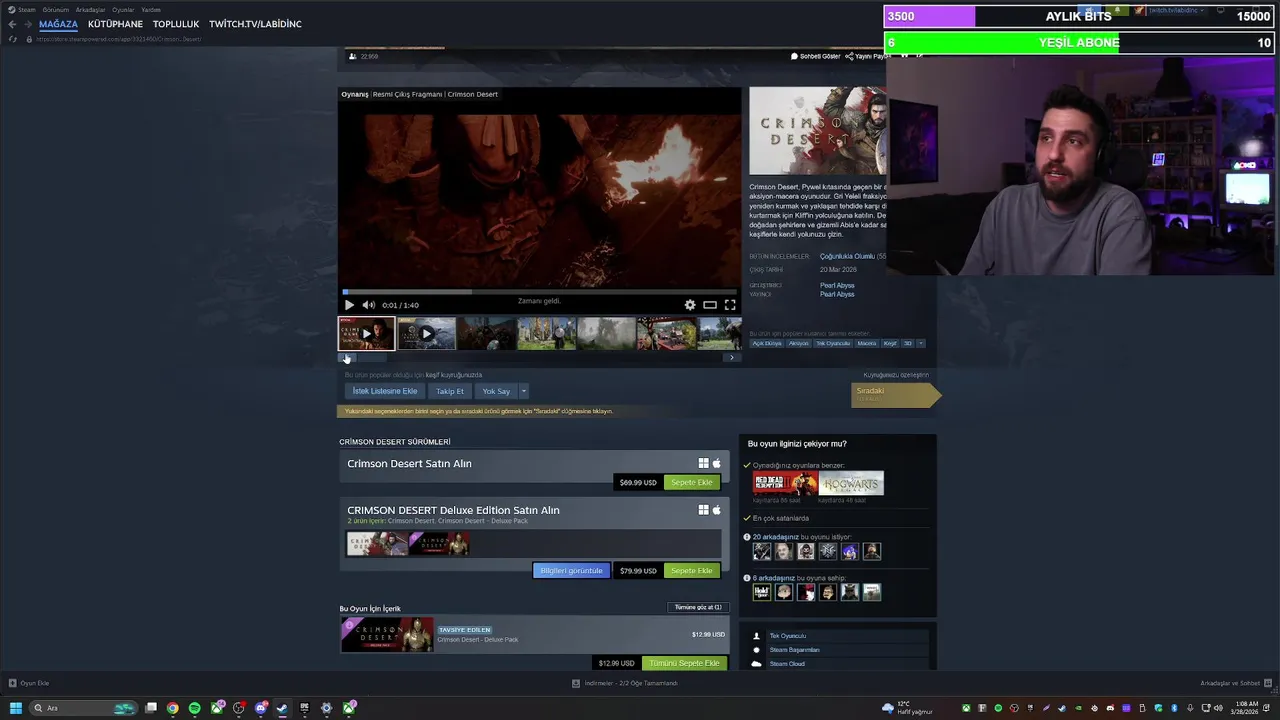Open Kuyruğunuzu özelleştirin link

pos(896,375)
